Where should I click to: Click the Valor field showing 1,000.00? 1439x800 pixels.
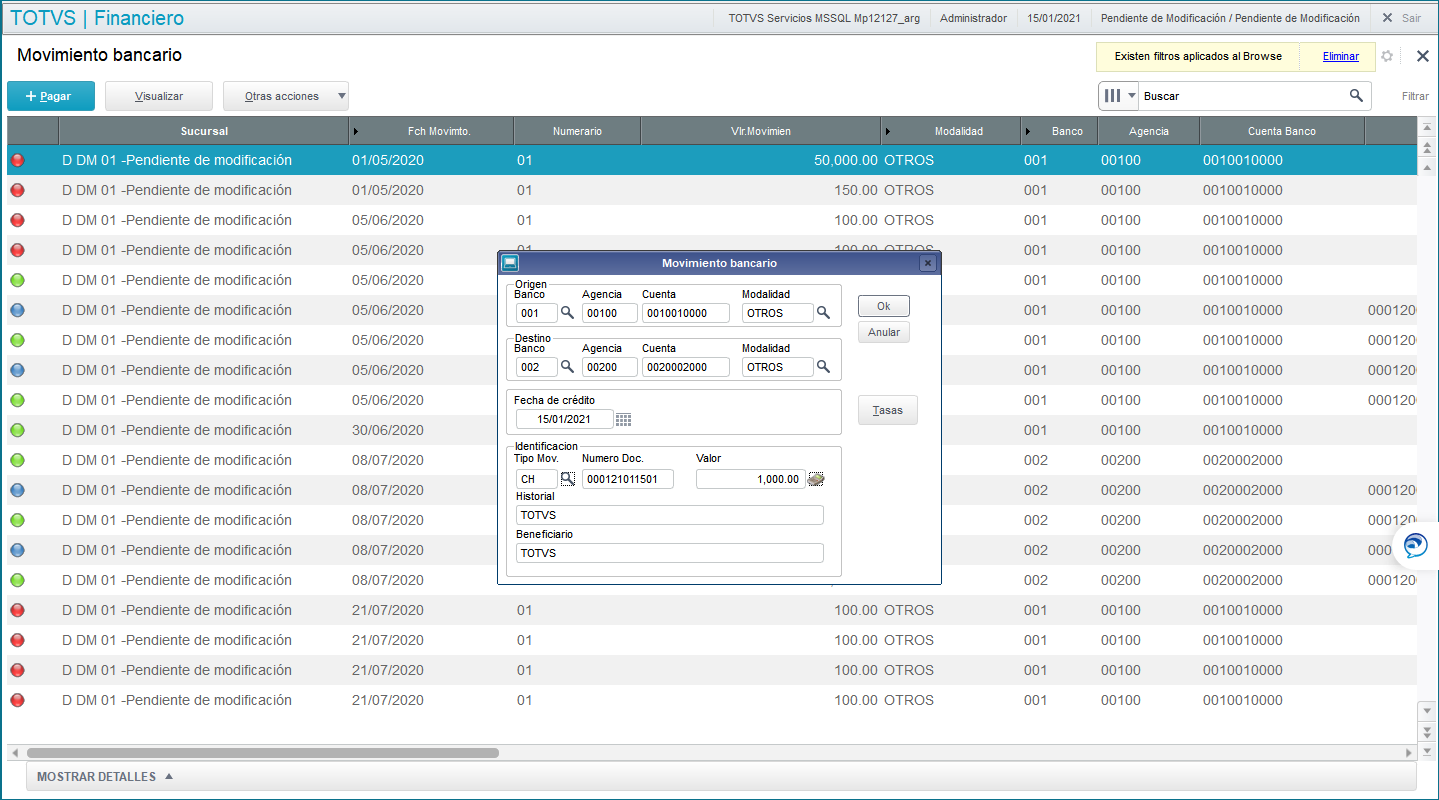point(751,479)
